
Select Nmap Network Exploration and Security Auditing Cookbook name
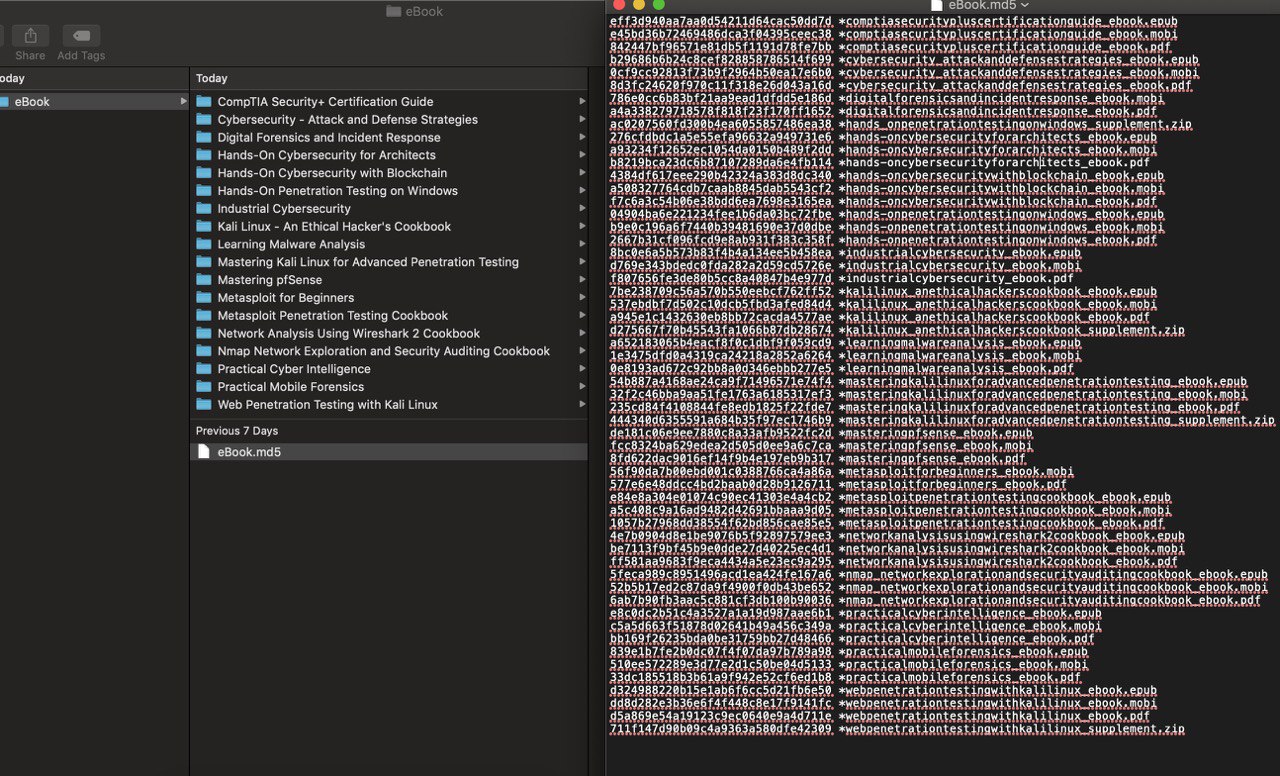coord(384,351)
